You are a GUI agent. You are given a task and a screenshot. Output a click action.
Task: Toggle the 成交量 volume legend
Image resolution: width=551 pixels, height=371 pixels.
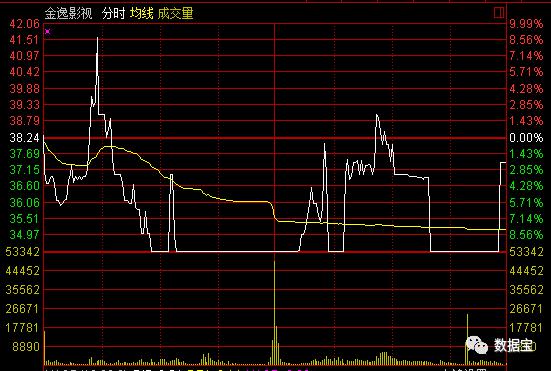[x=175, y=13]
